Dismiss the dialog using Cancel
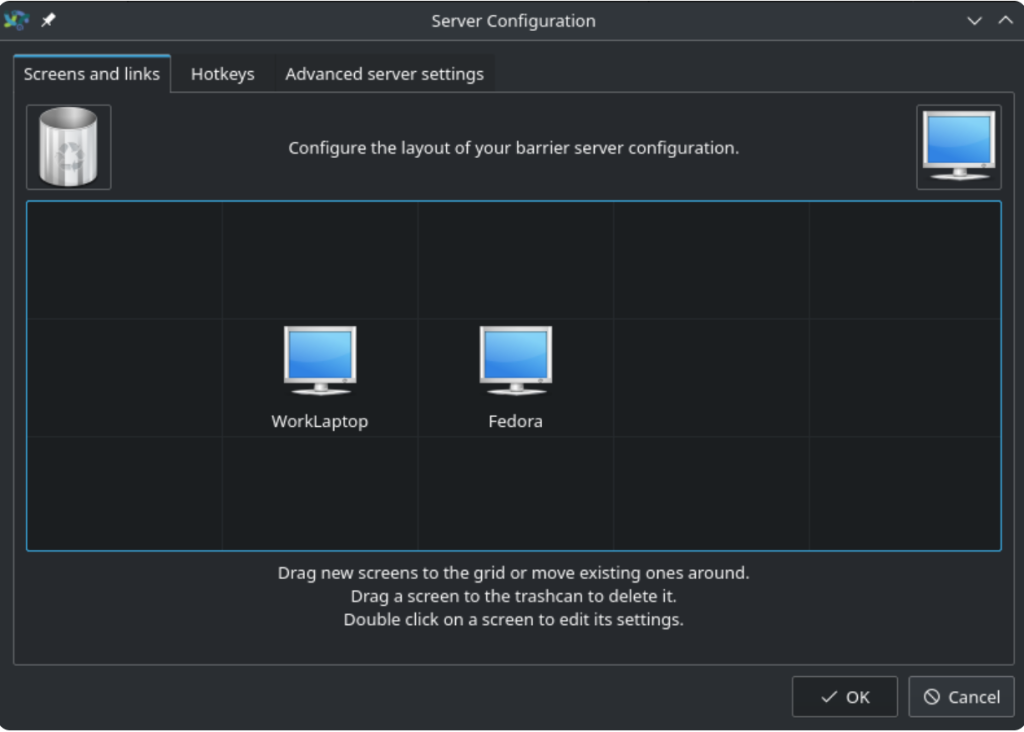Image resolution: width=1024 pixels, height=732 pixels. click(x=961, y=696)
